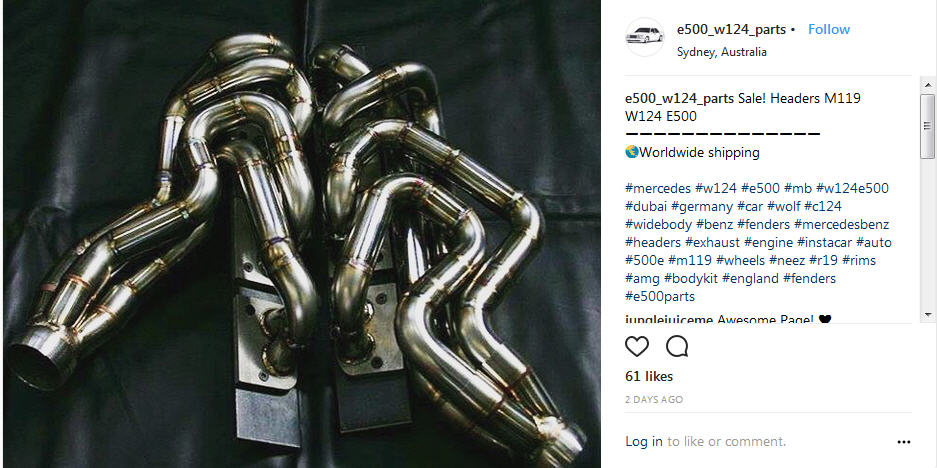
Task: Open the comment speech bubble icon
Action: click(x=677, y=347)
